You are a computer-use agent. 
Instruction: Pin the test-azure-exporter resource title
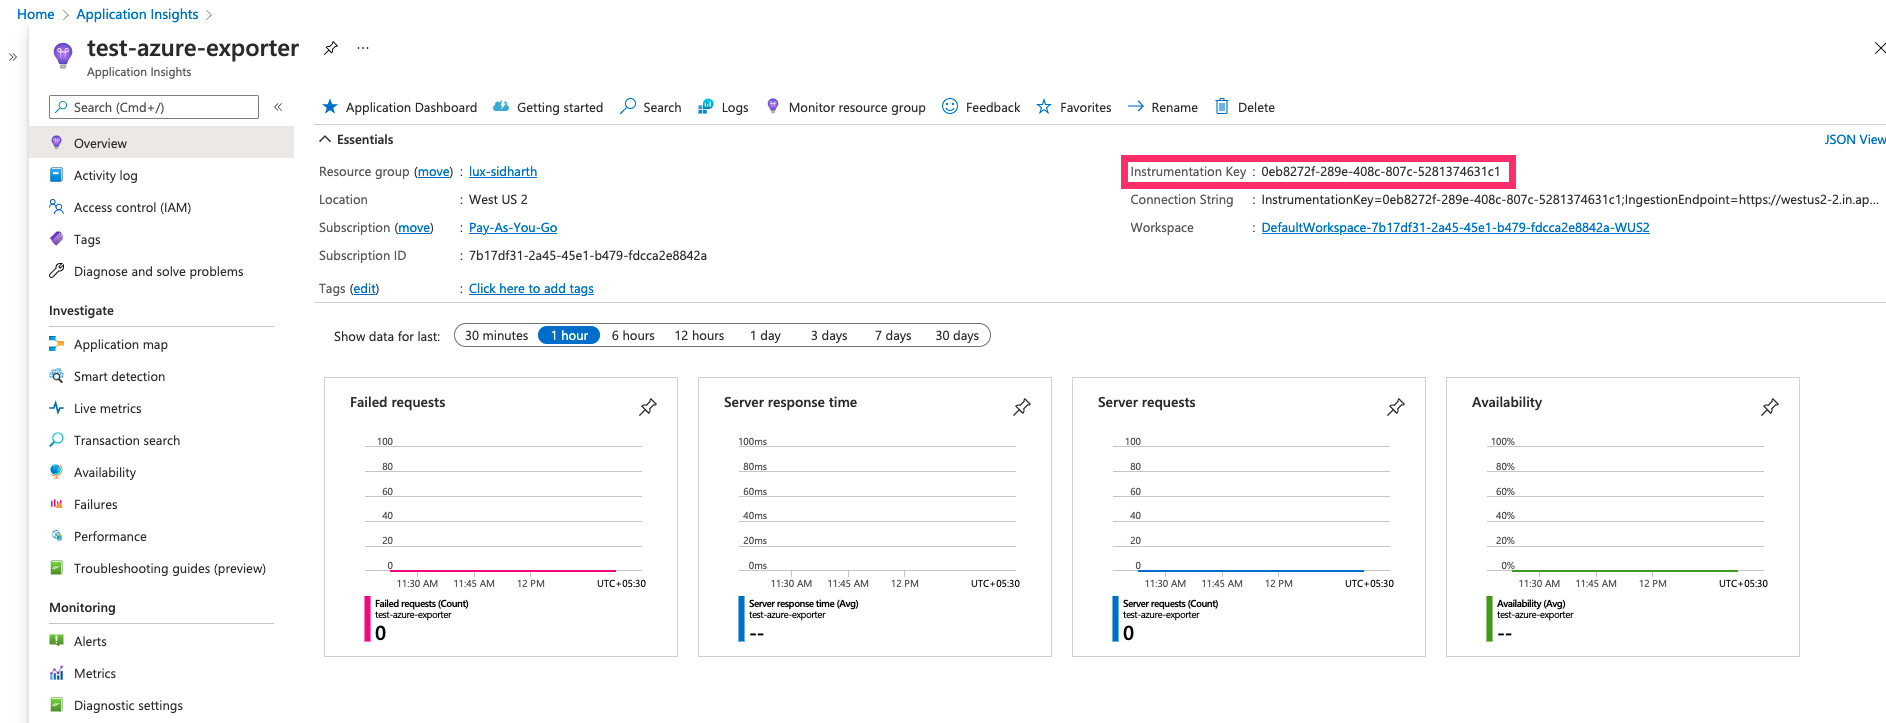pyautogui.click(x=331, y=48)
